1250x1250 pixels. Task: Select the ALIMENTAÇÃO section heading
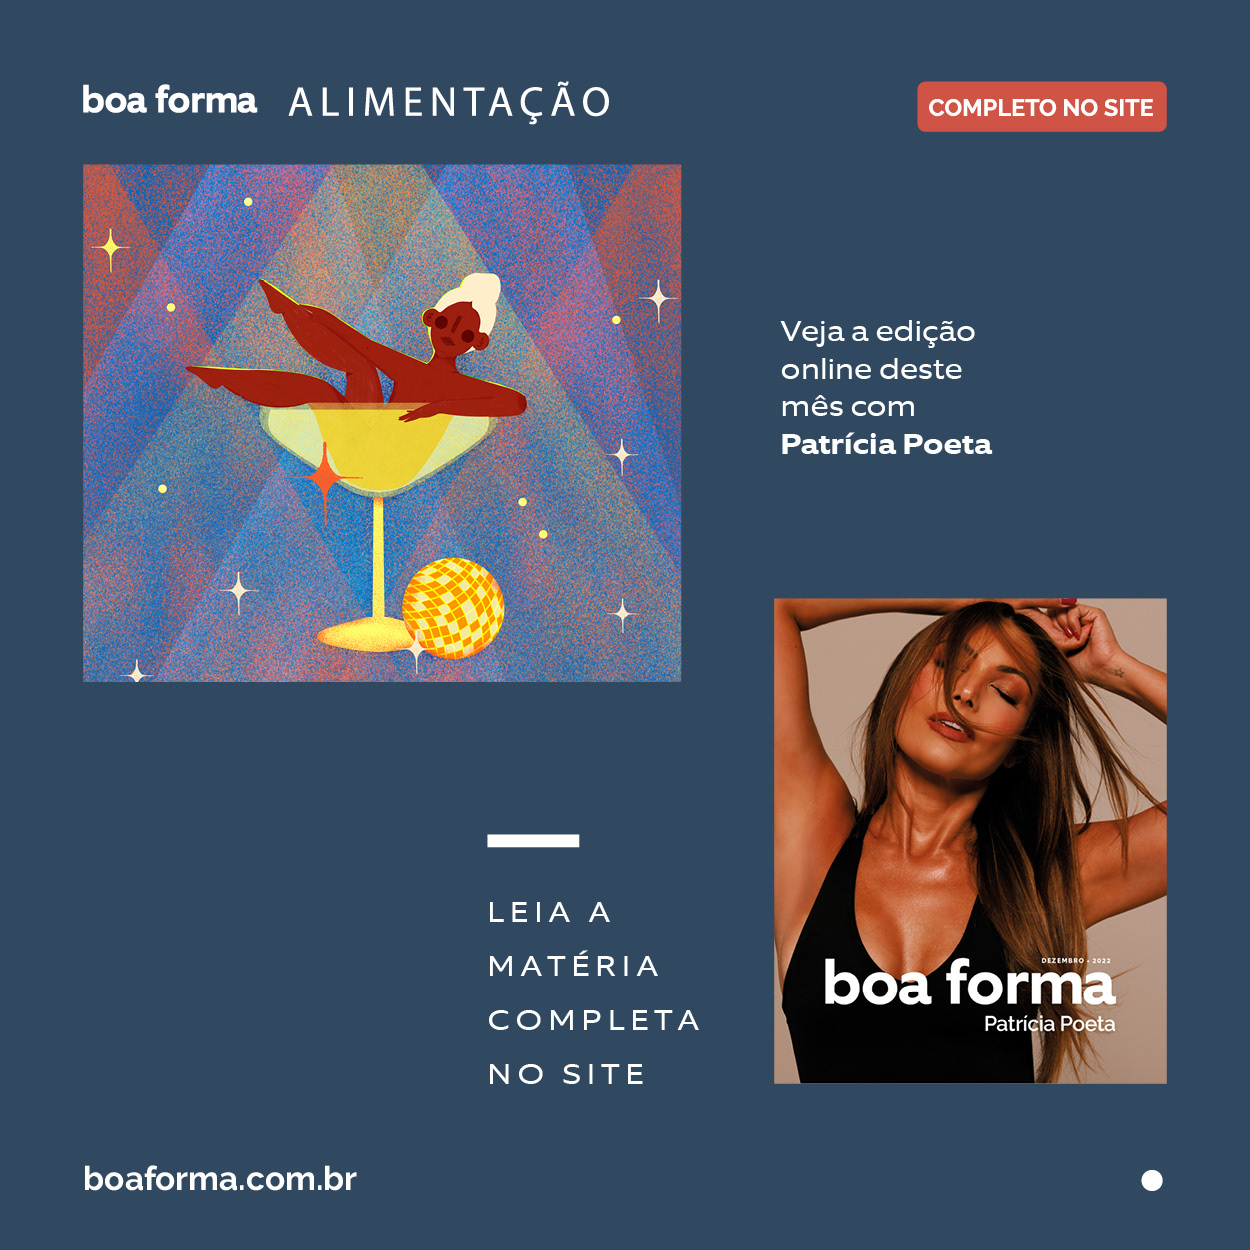click(x=450, y=102)
